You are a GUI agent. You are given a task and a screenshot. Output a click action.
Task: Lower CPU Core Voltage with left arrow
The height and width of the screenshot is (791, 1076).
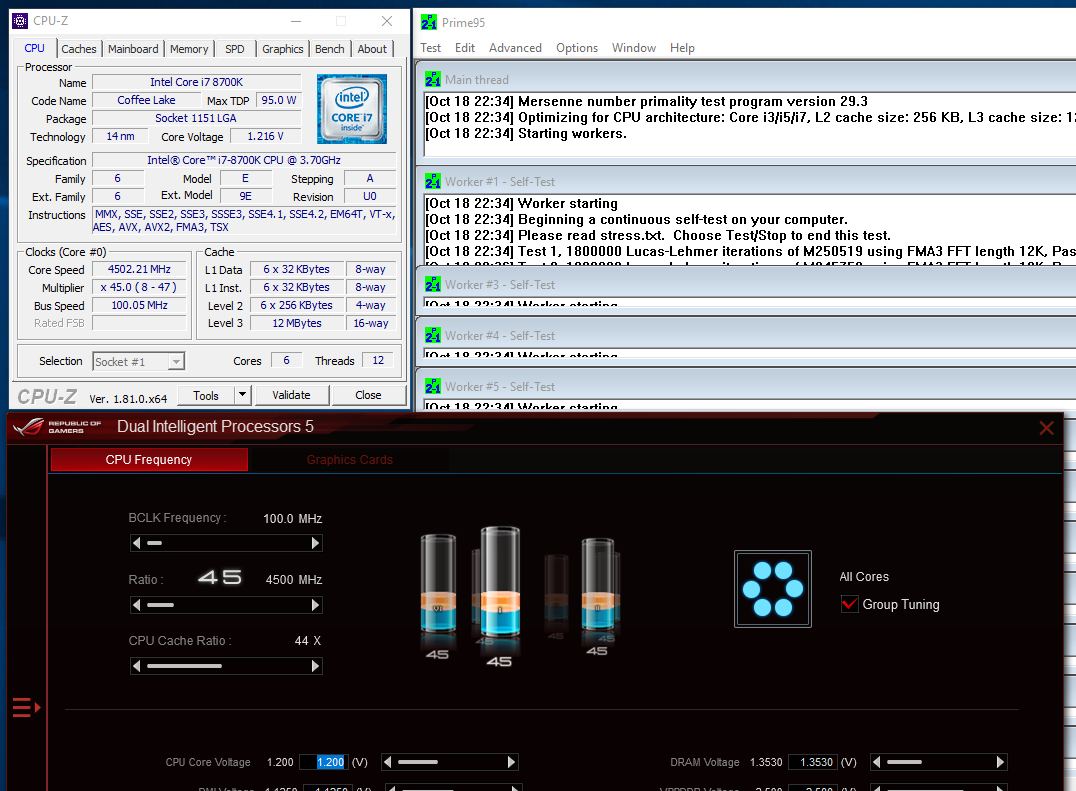(x=388, y=762)
